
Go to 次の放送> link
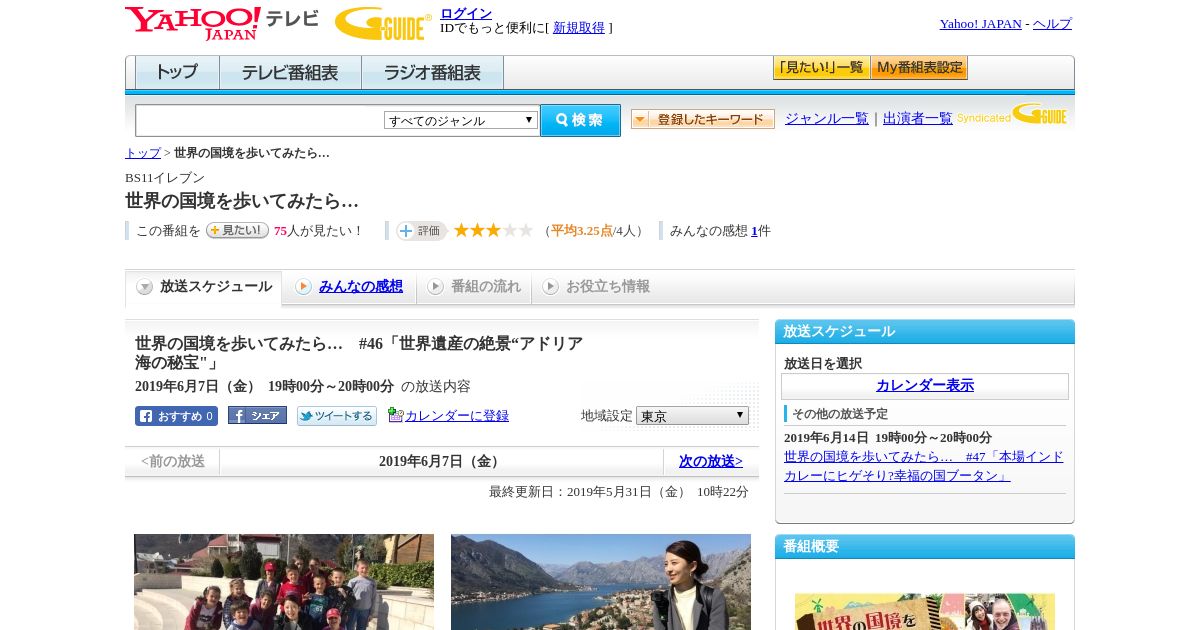tap(711, 461)
